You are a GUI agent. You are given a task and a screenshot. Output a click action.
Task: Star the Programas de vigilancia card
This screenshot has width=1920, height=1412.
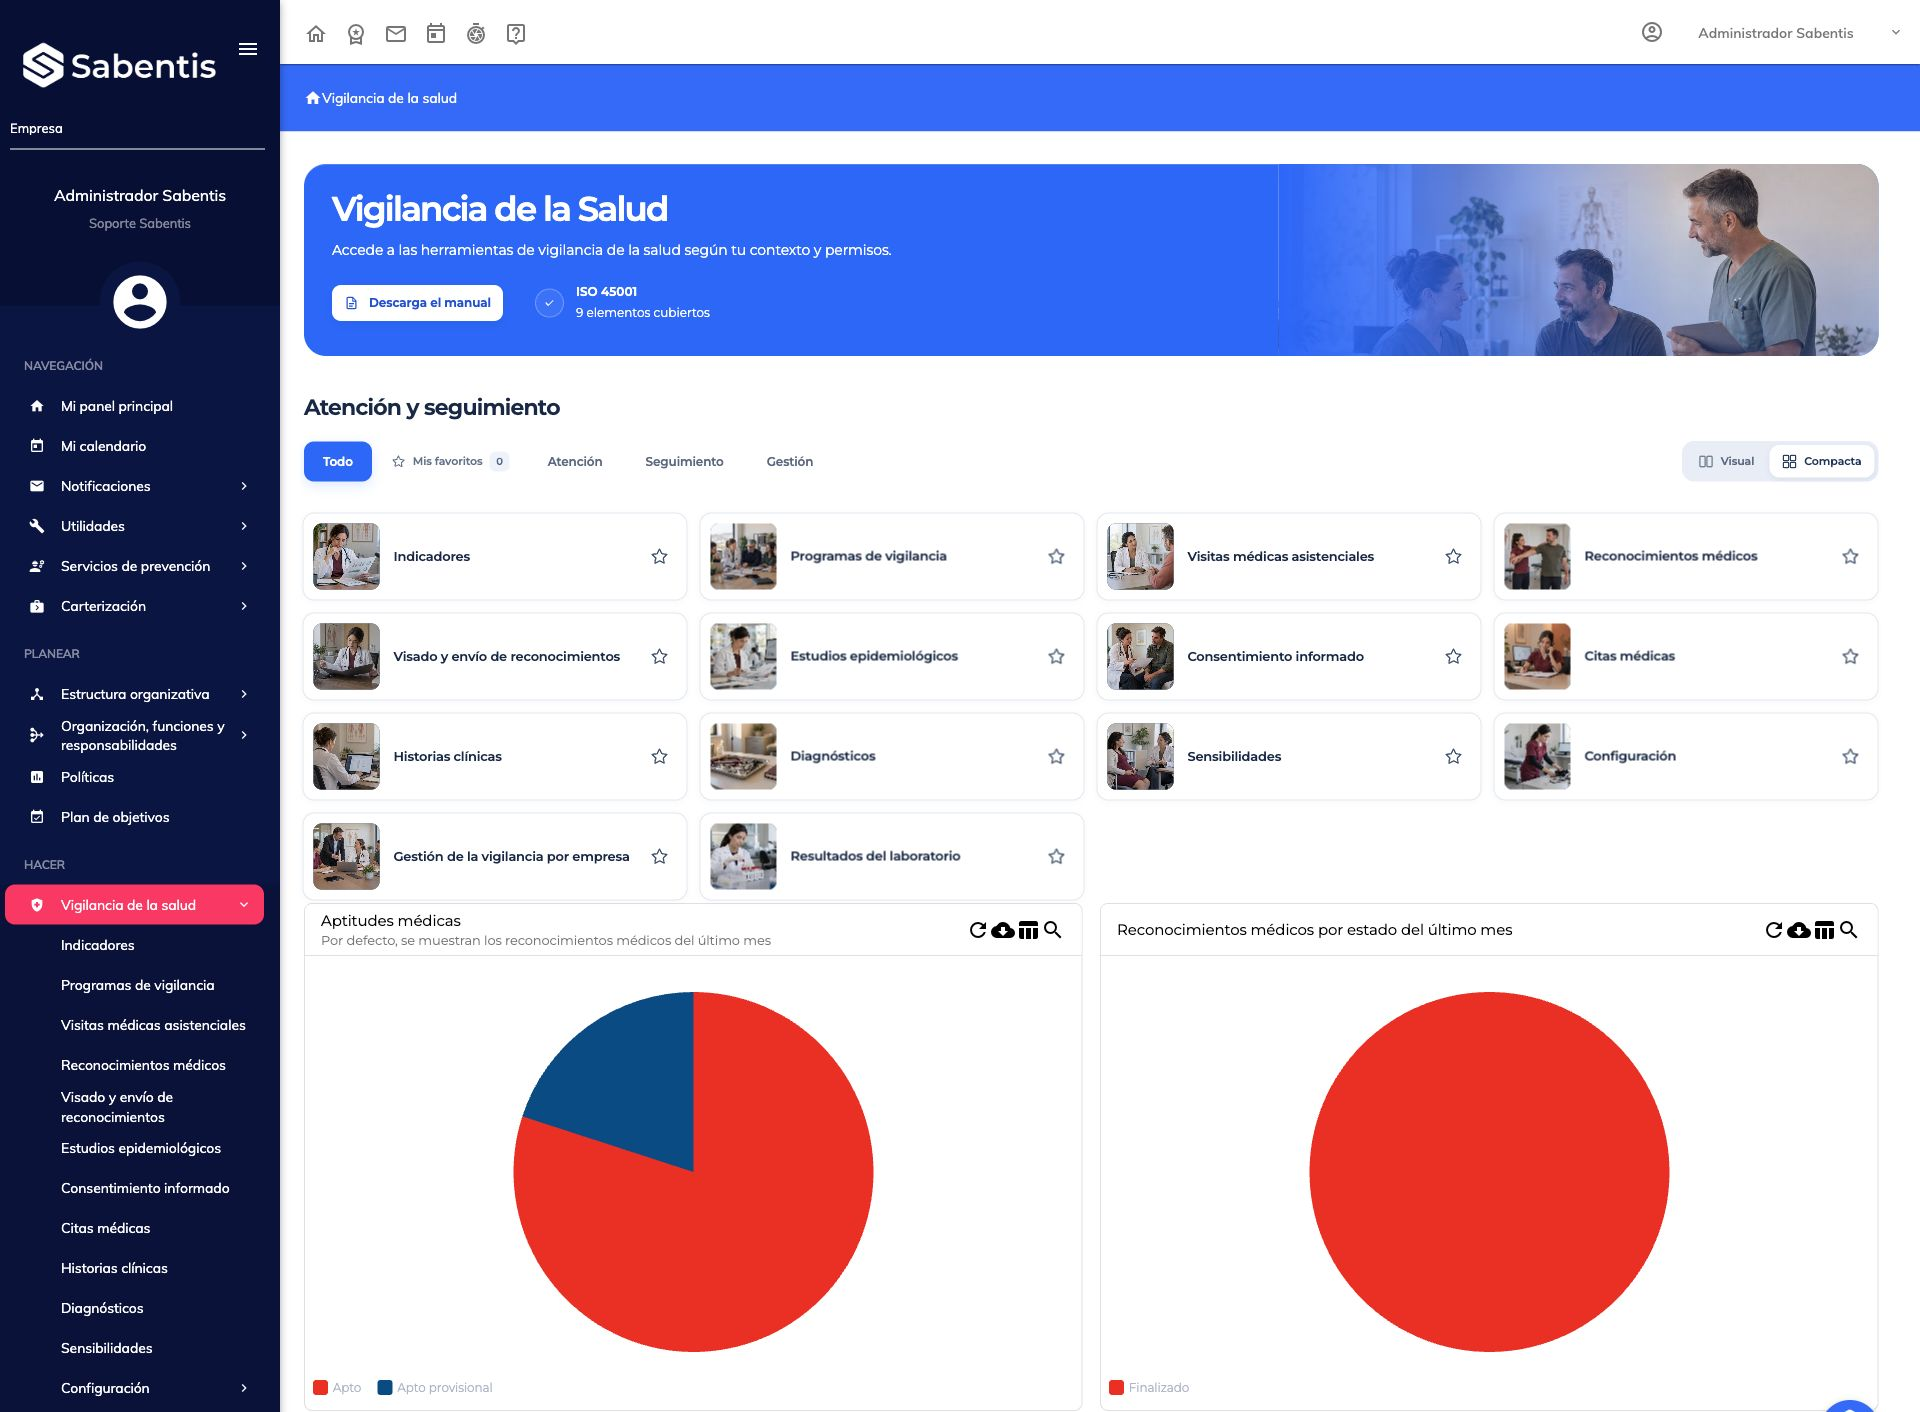pyautogui.click(x=1056, y=556)
